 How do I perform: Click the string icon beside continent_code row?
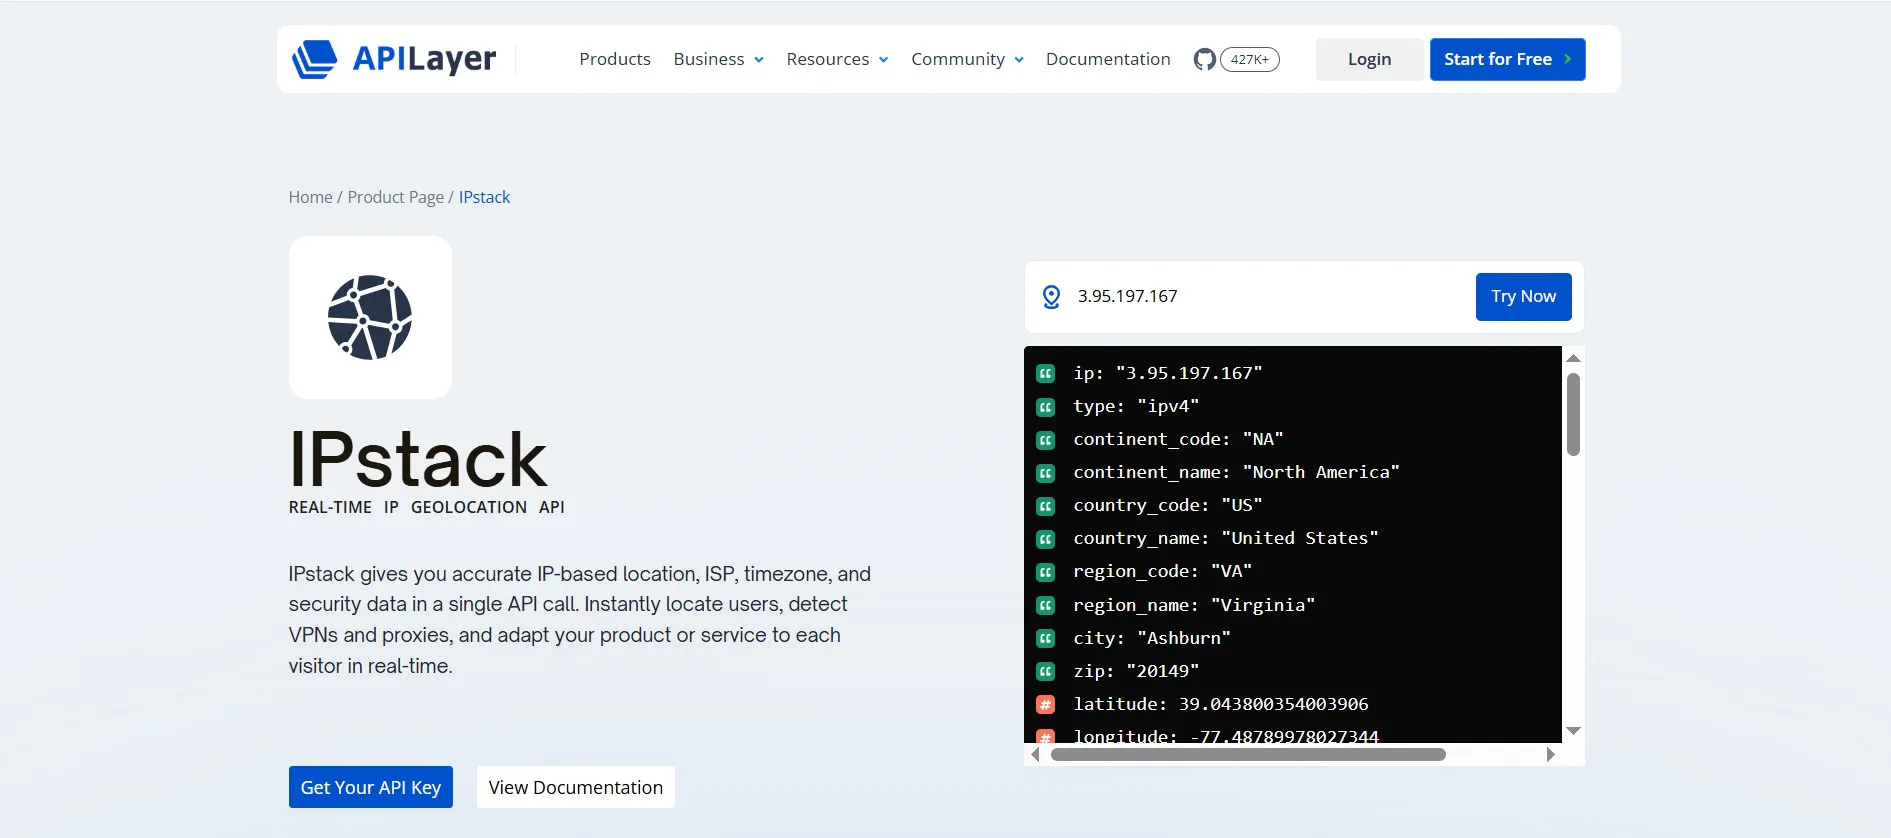(x=1046, y=440)
